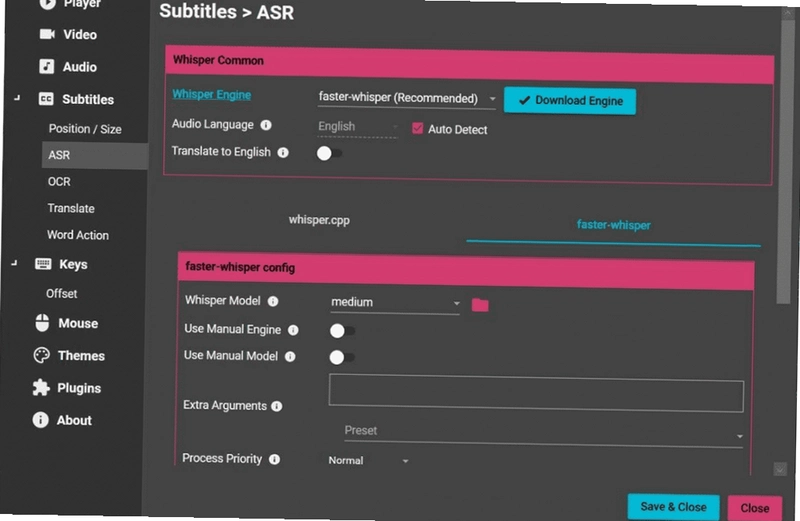Open the Whisper Model medium dropdown
The width and height of the screenshot is (800, 521).
pyautogui.click(x=395, y=303)
